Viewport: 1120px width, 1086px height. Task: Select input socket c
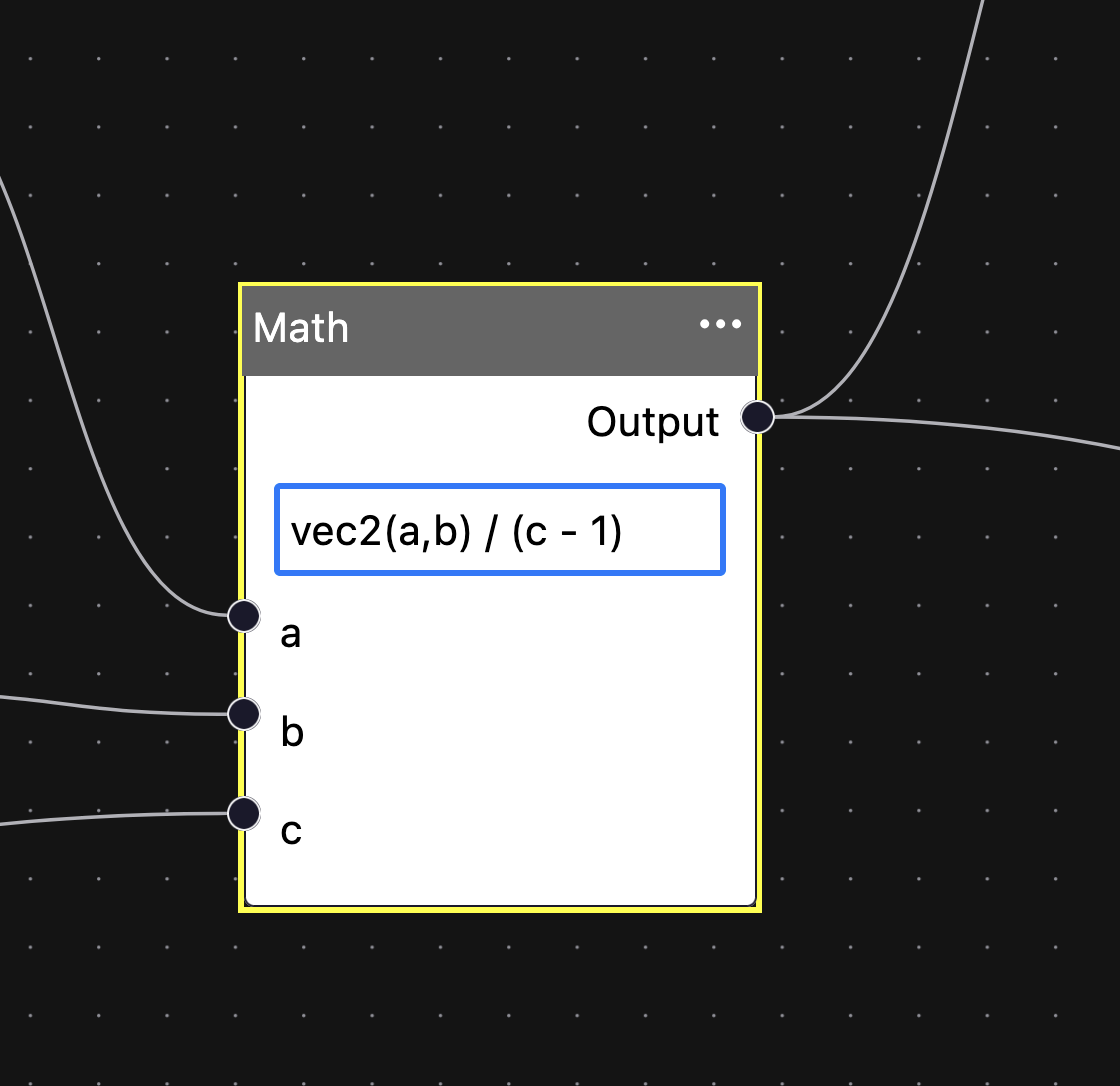(244, 814)
